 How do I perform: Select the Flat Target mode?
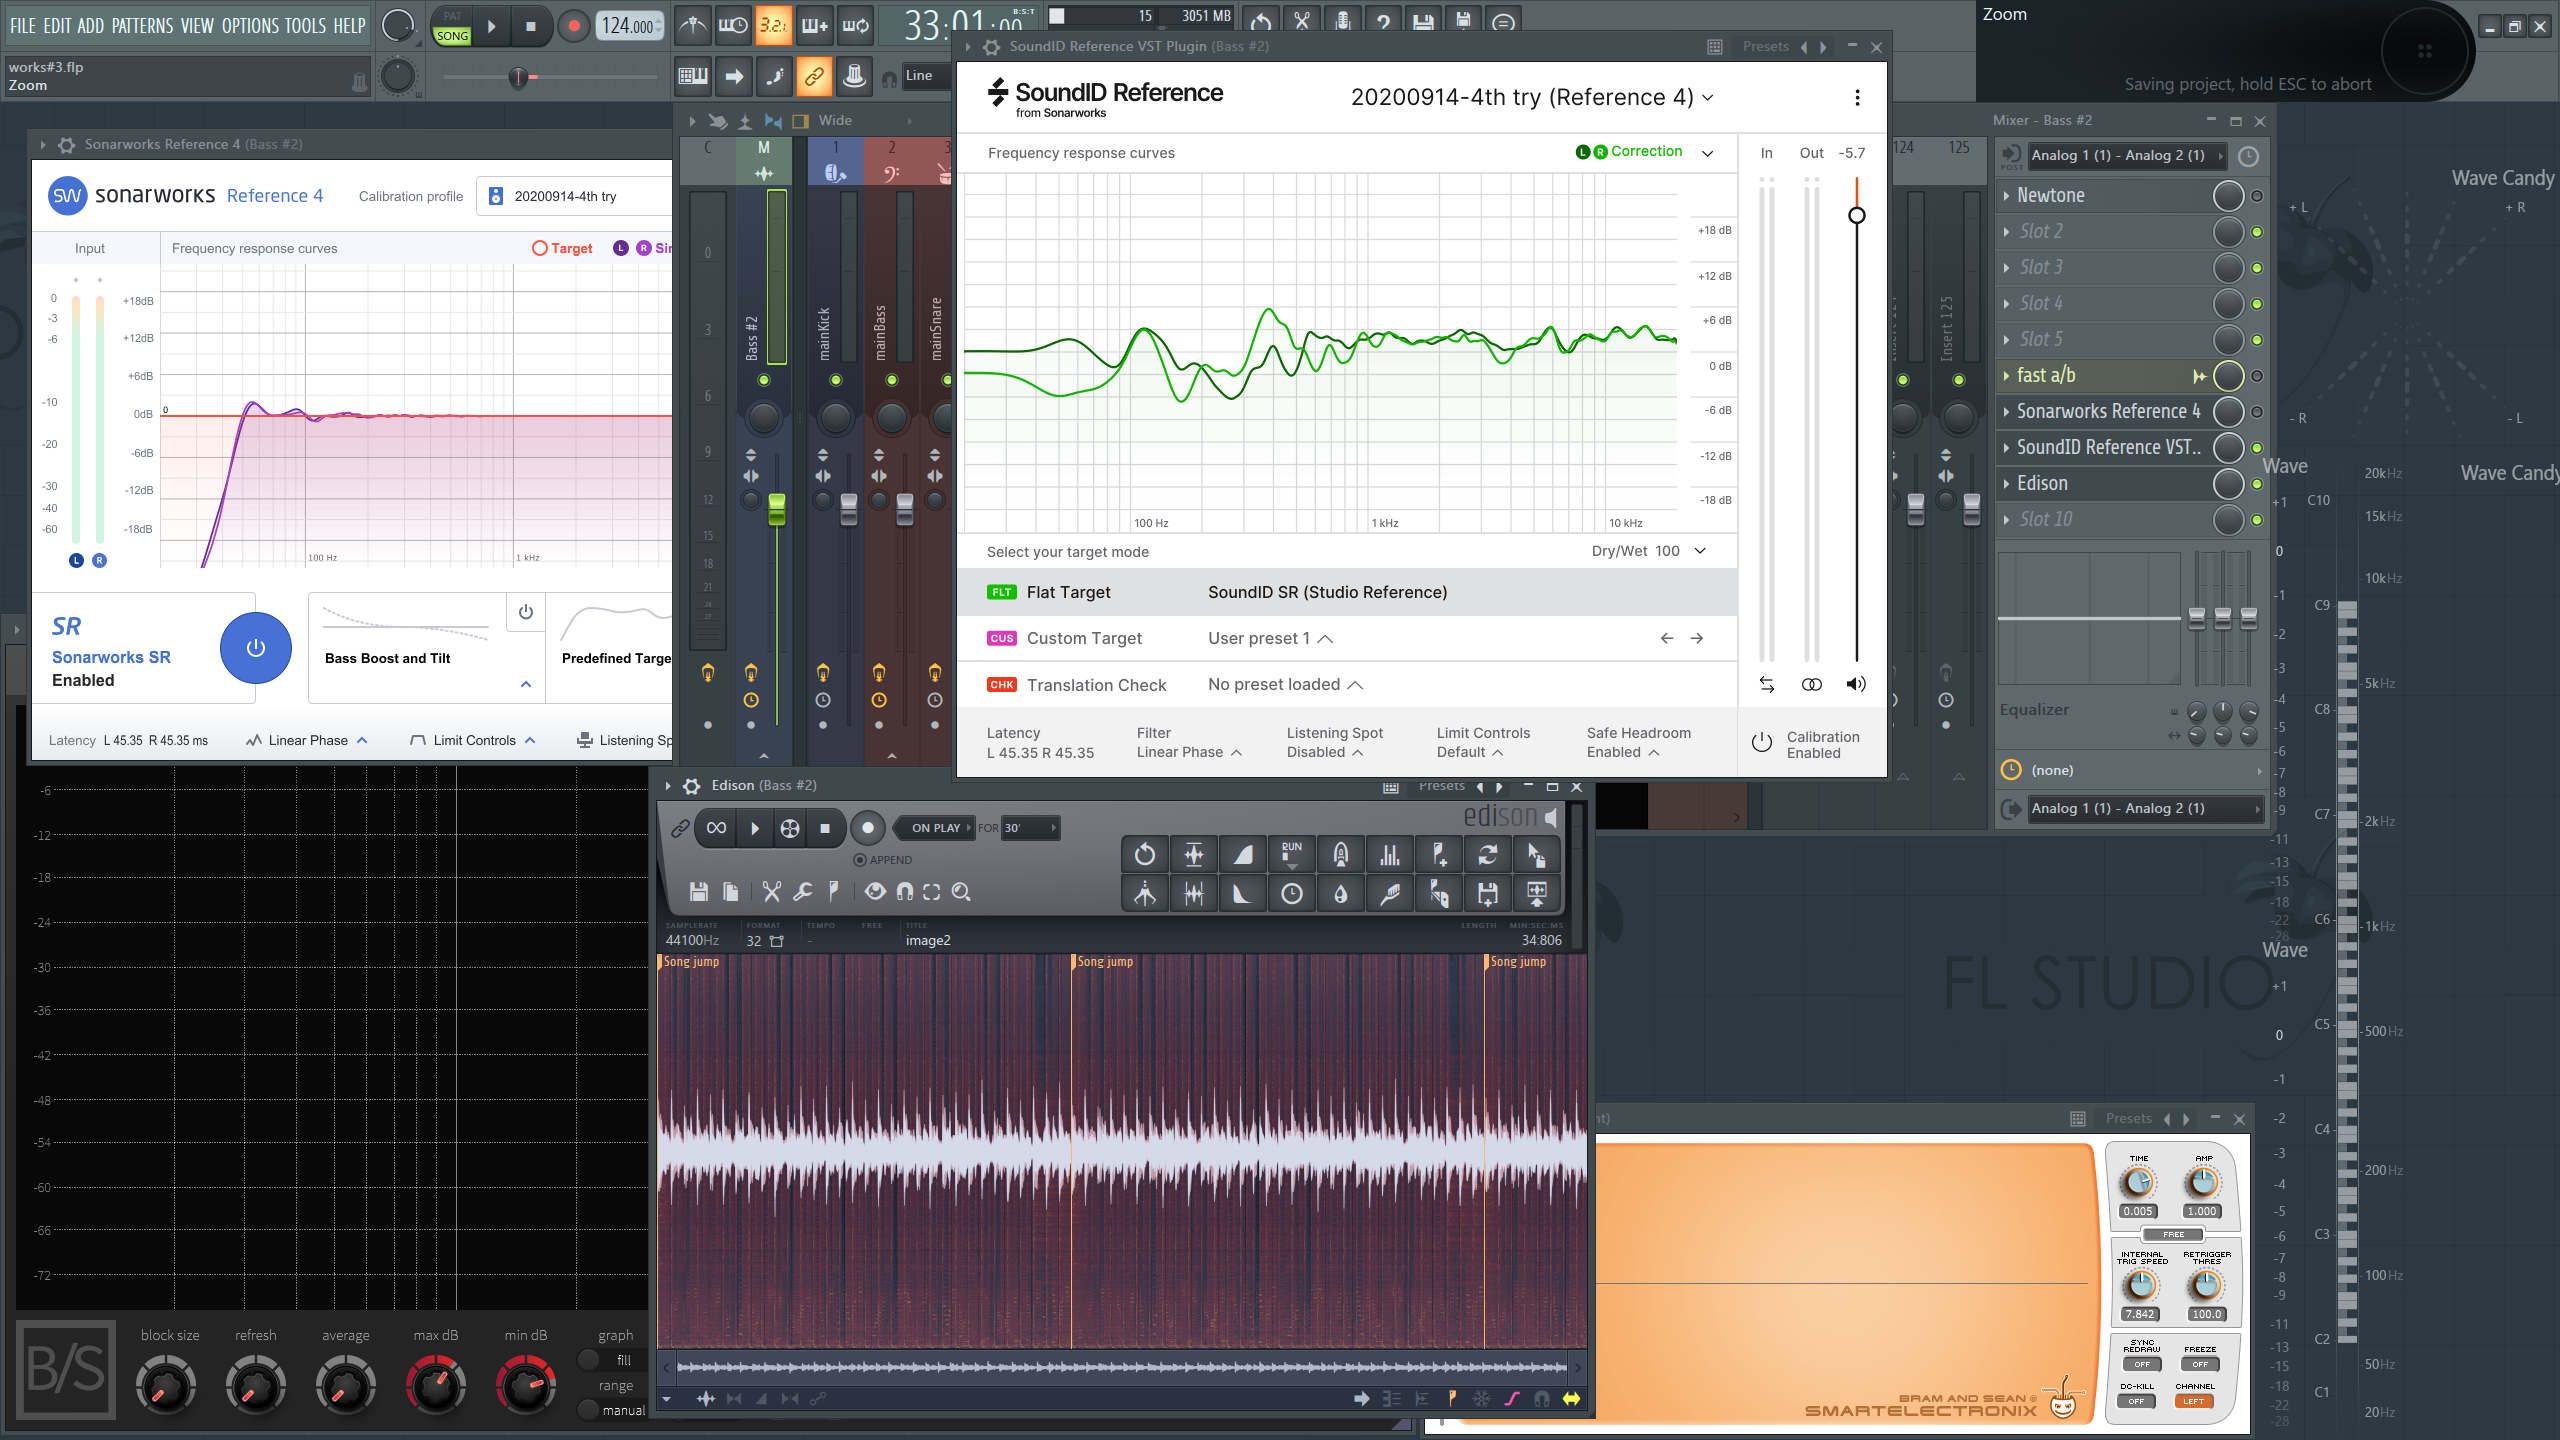[x=1346, y=592]
